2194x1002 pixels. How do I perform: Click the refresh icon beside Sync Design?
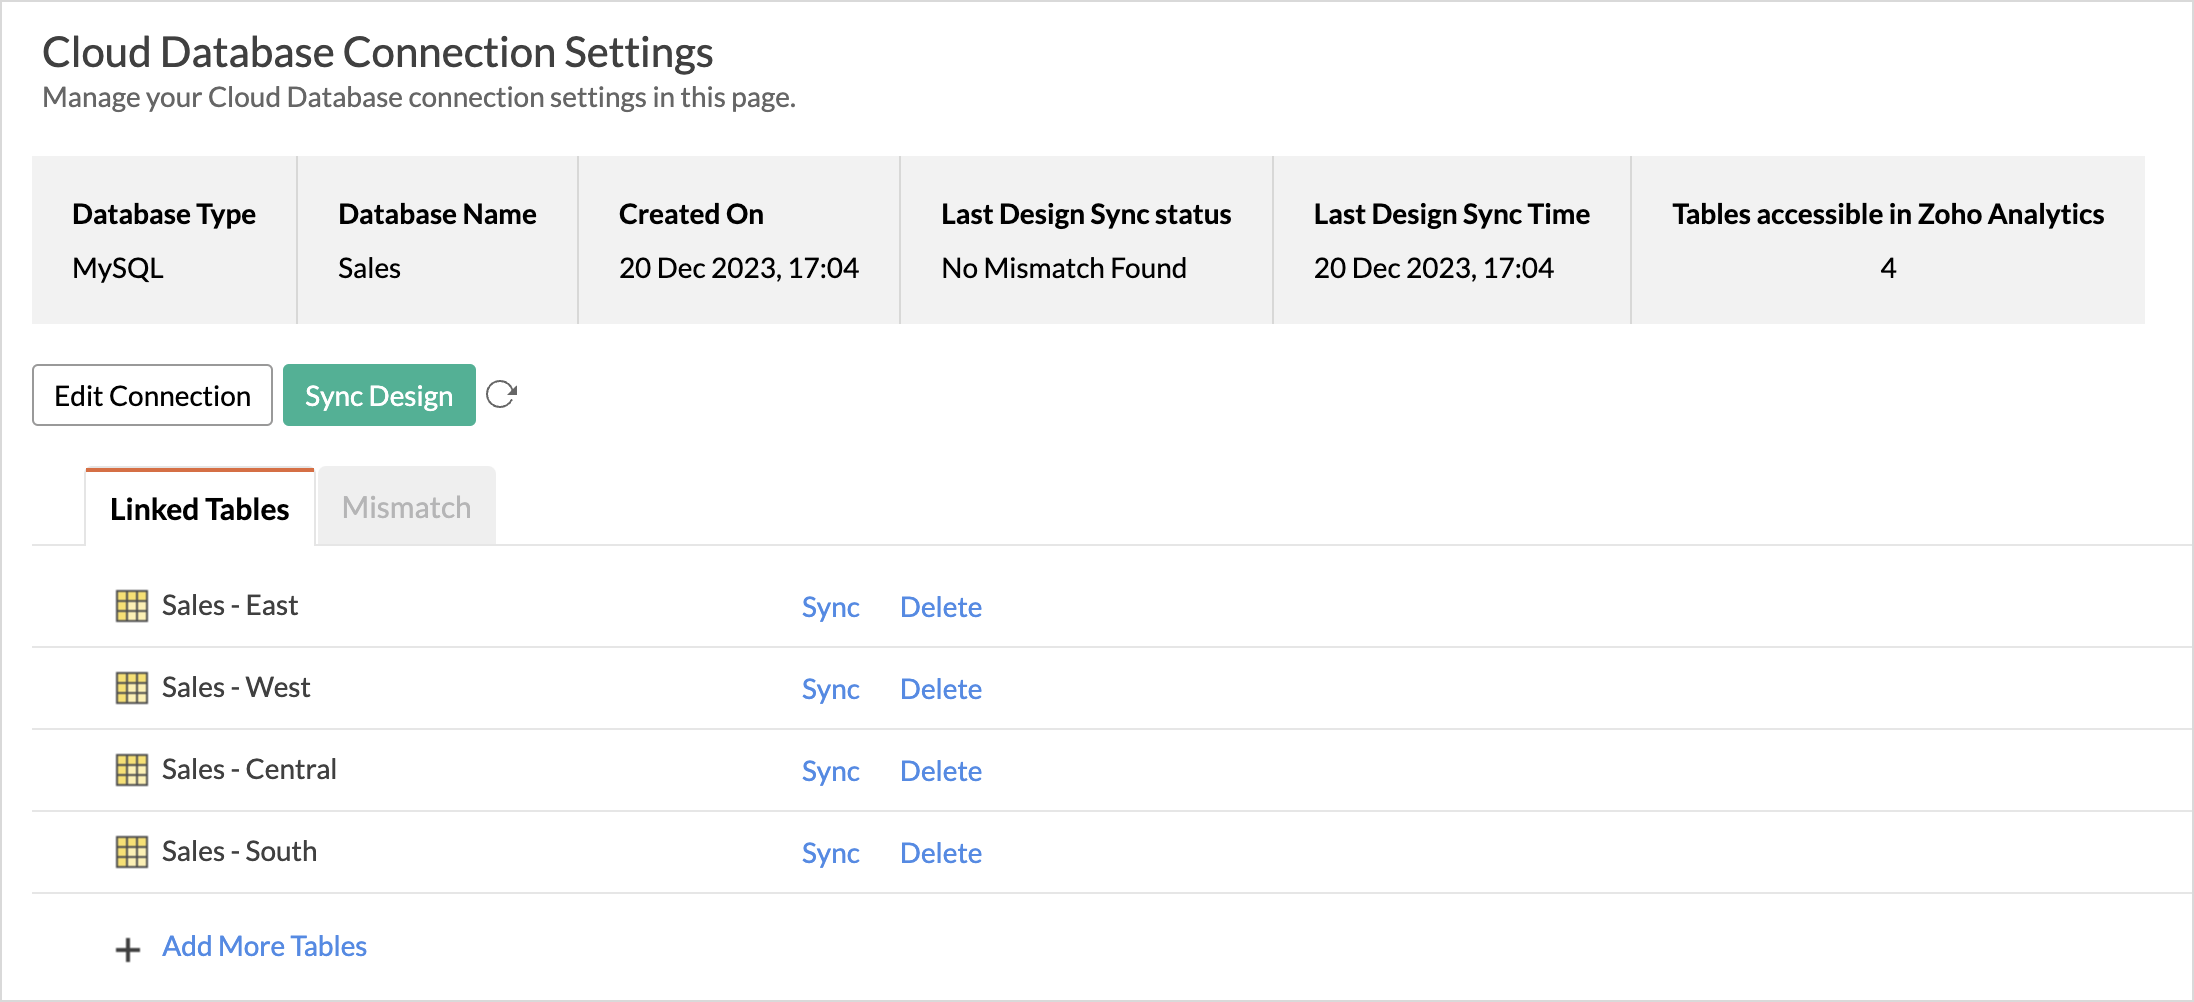coord(501,395)
